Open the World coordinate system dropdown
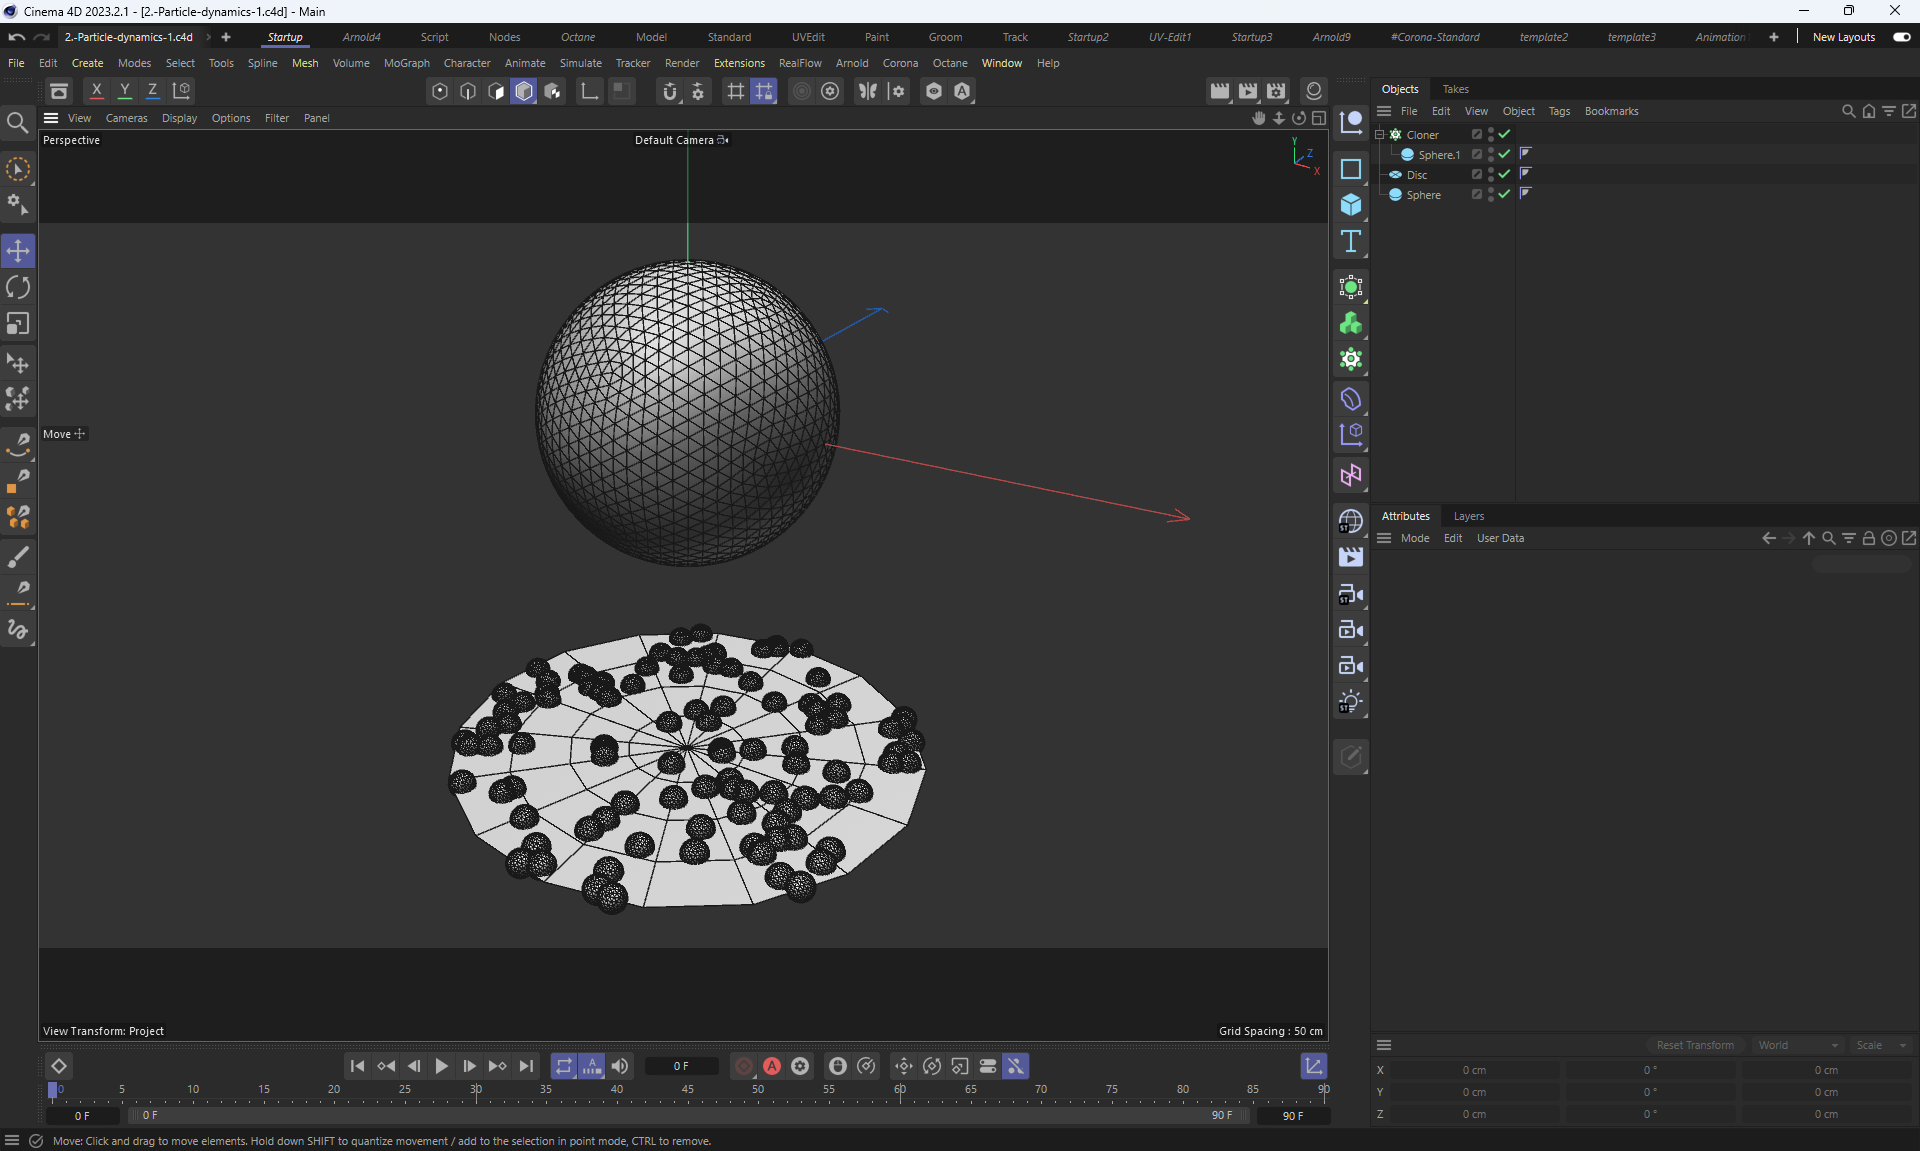Screen dimensions: 1920x1151 [1797, 1045]
